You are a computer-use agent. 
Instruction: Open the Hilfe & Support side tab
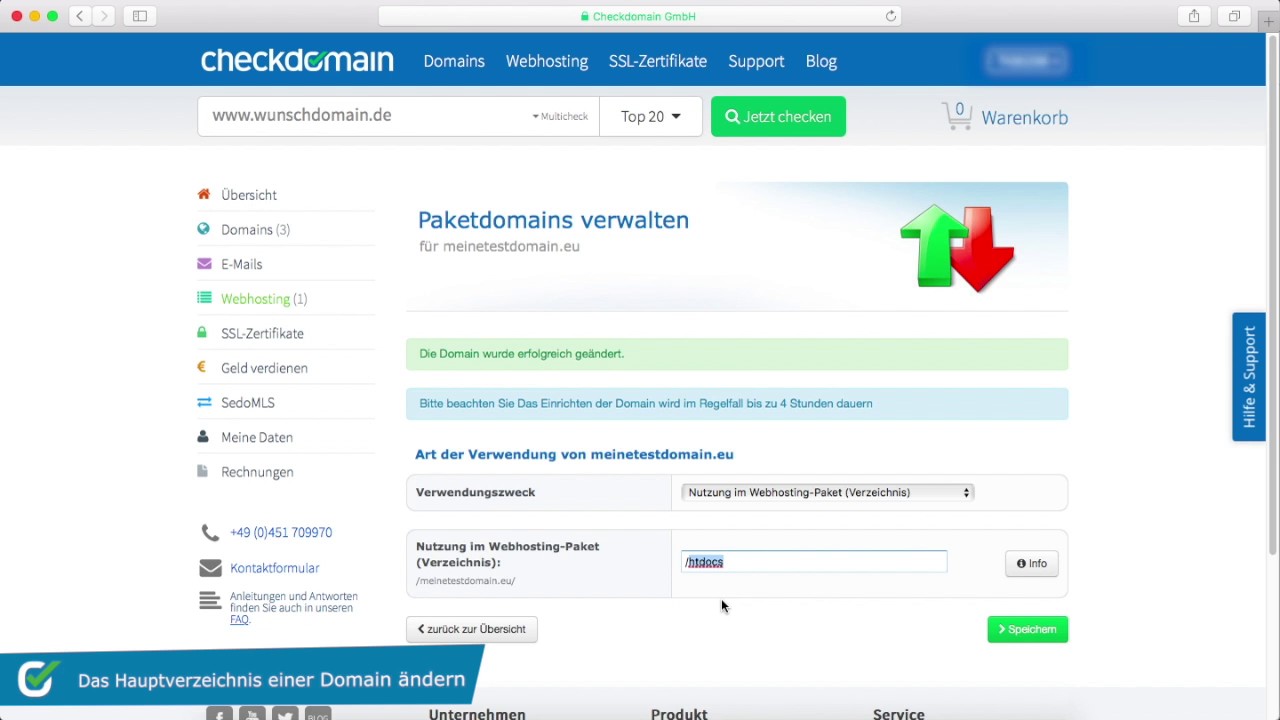point(1249,377)
